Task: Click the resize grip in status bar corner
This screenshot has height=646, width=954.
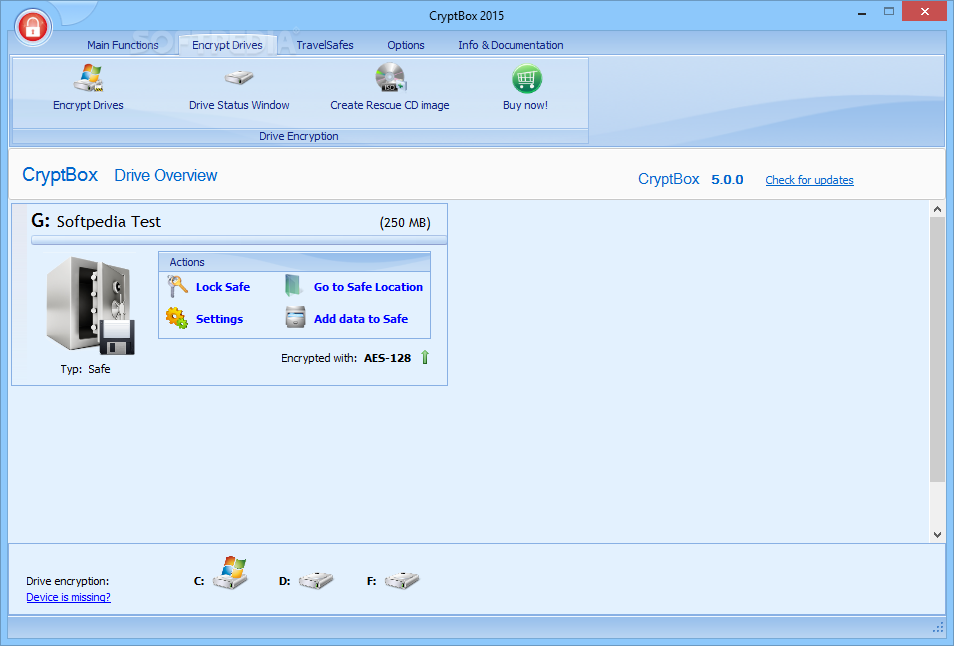Action: 938,627
